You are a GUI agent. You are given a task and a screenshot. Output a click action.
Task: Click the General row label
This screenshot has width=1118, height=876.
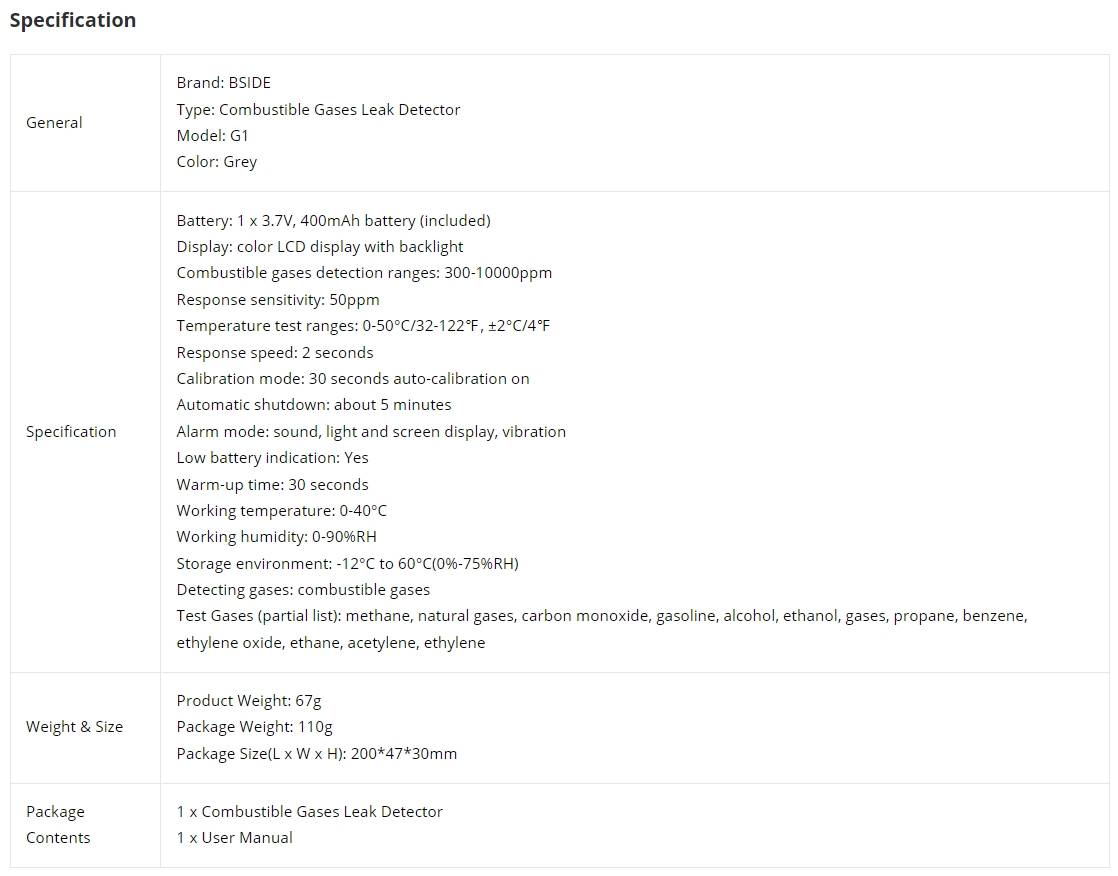(54, 123)
